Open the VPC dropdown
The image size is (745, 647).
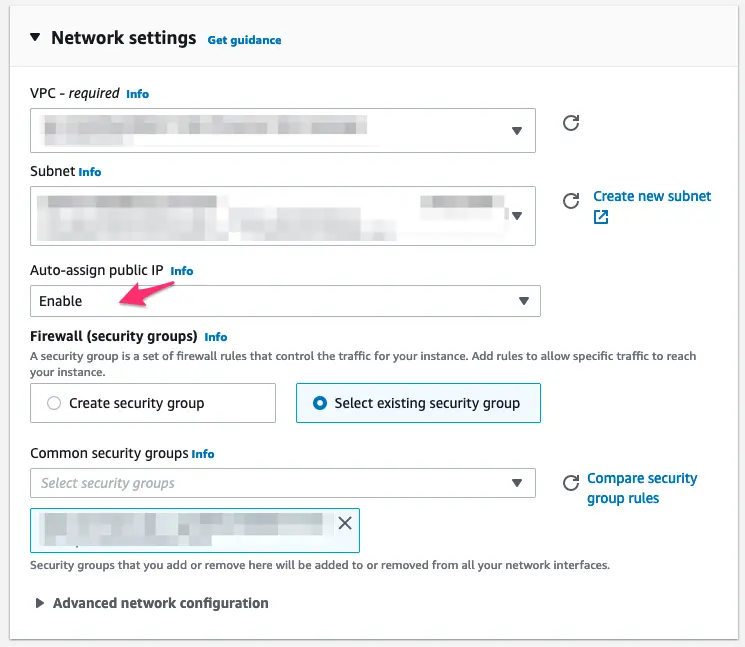coord(283,130)
